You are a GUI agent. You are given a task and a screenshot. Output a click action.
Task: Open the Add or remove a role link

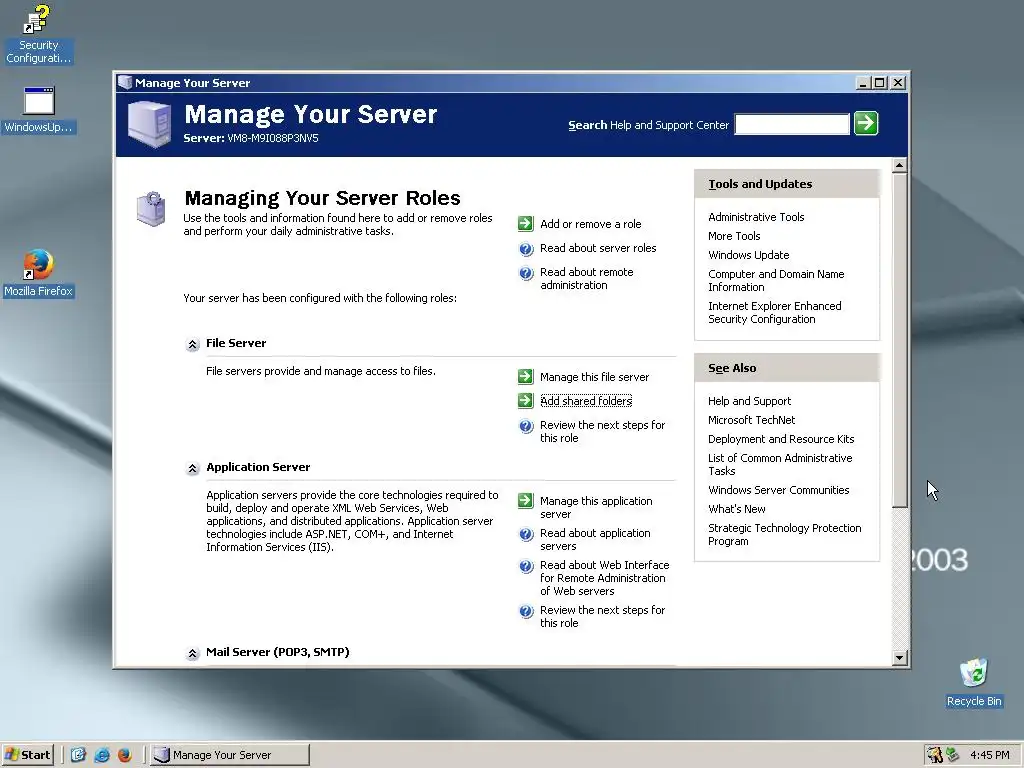pos(590,224)
